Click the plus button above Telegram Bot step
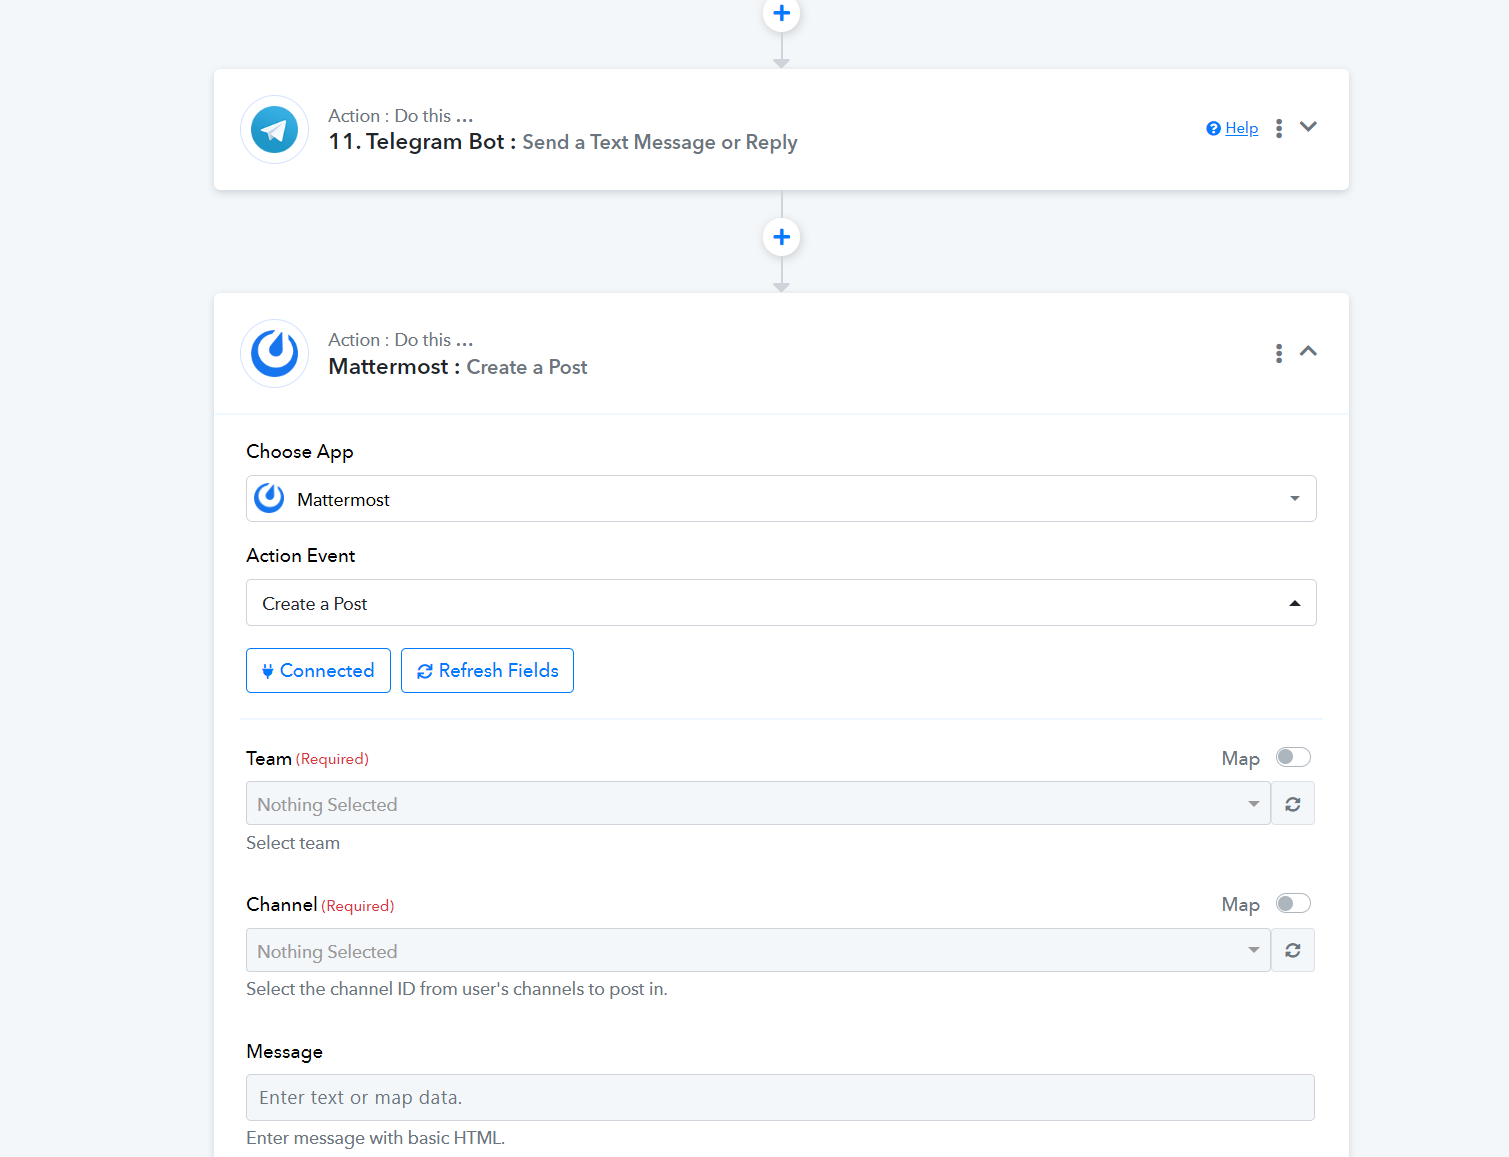The height and width of the screenshot is (1157, 1509). (x=782, y=14)
